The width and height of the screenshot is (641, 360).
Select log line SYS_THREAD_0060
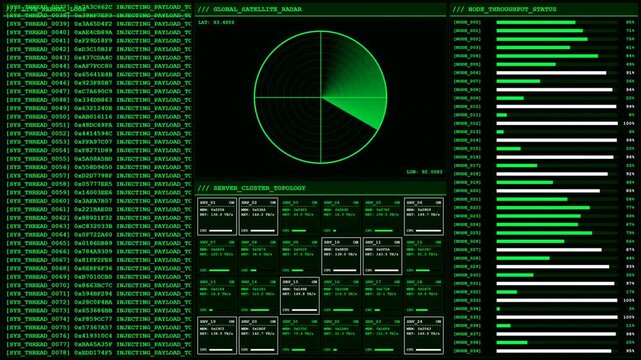tap(99, 201)
